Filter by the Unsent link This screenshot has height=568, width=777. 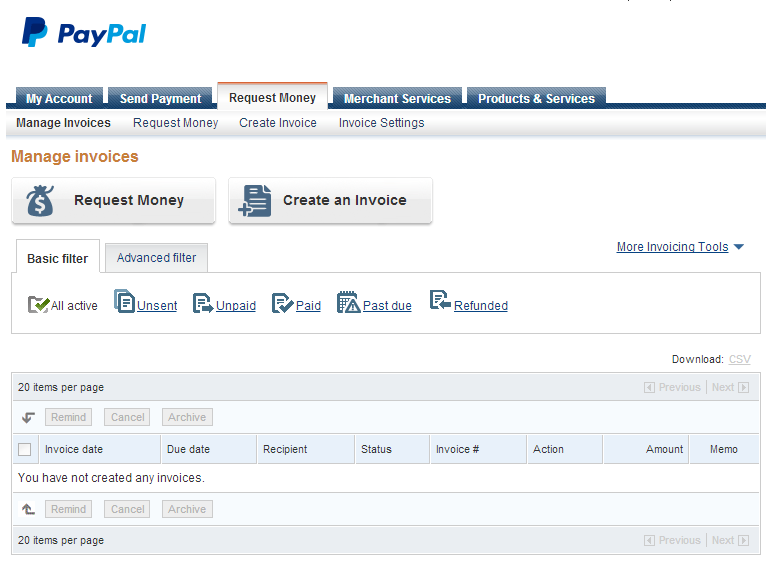point(157,306)
